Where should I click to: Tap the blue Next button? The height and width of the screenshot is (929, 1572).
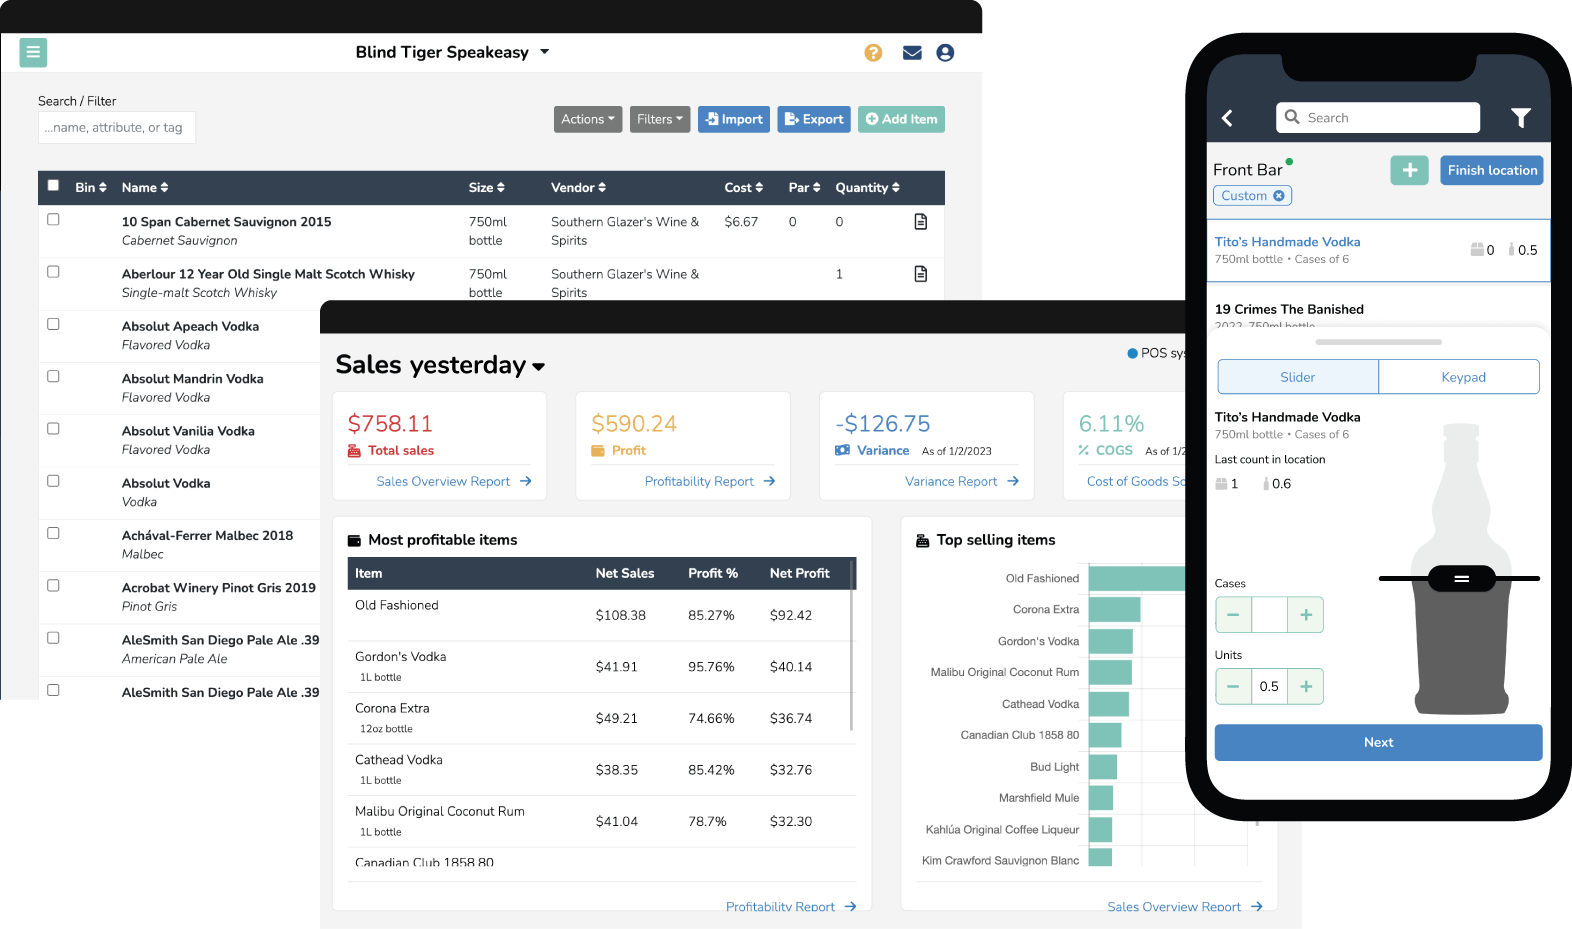click(x=1378, y=743)
